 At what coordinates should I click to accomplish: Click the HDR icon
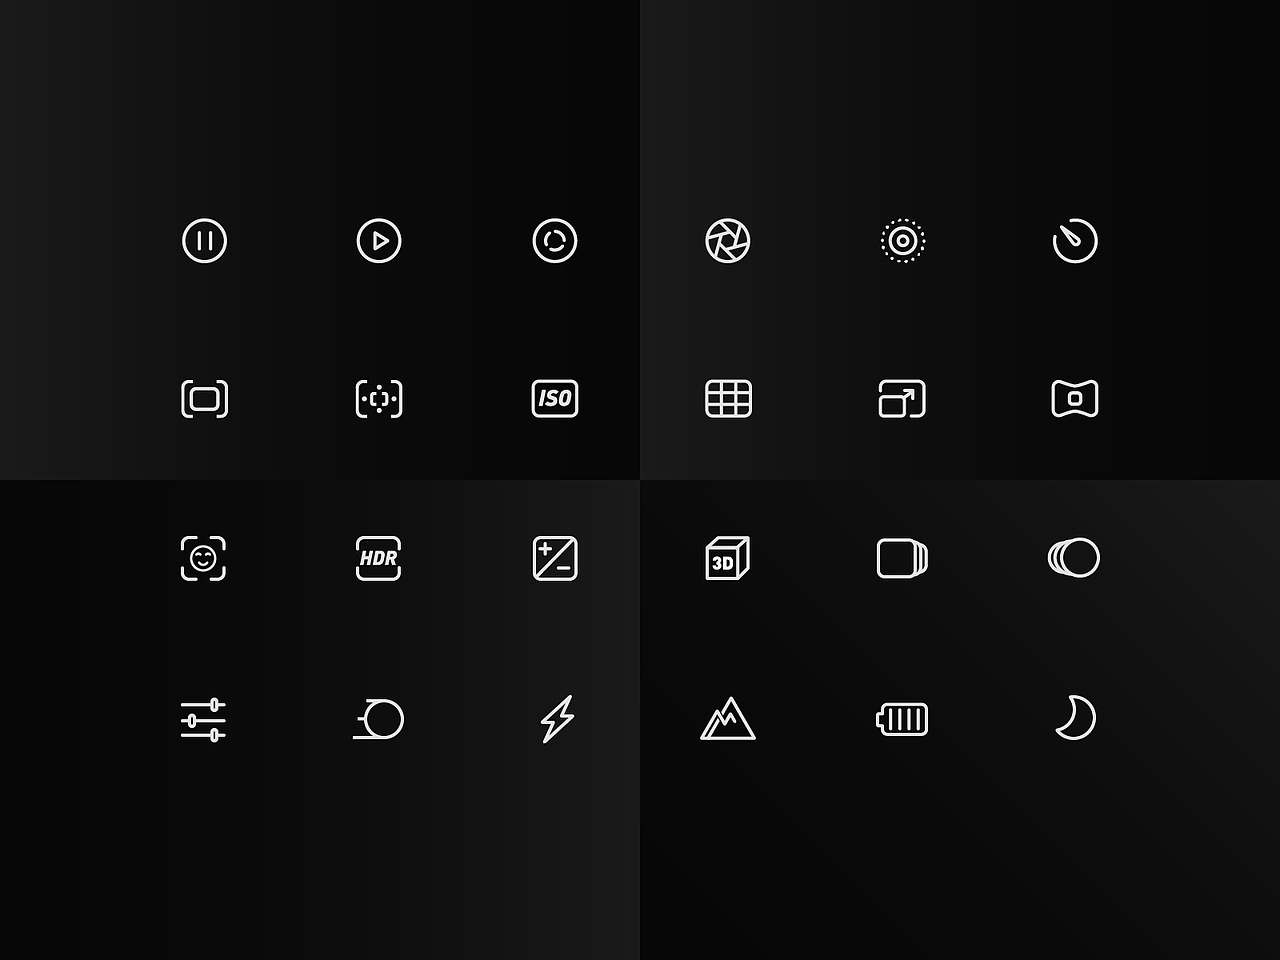(x=378, y=558)
